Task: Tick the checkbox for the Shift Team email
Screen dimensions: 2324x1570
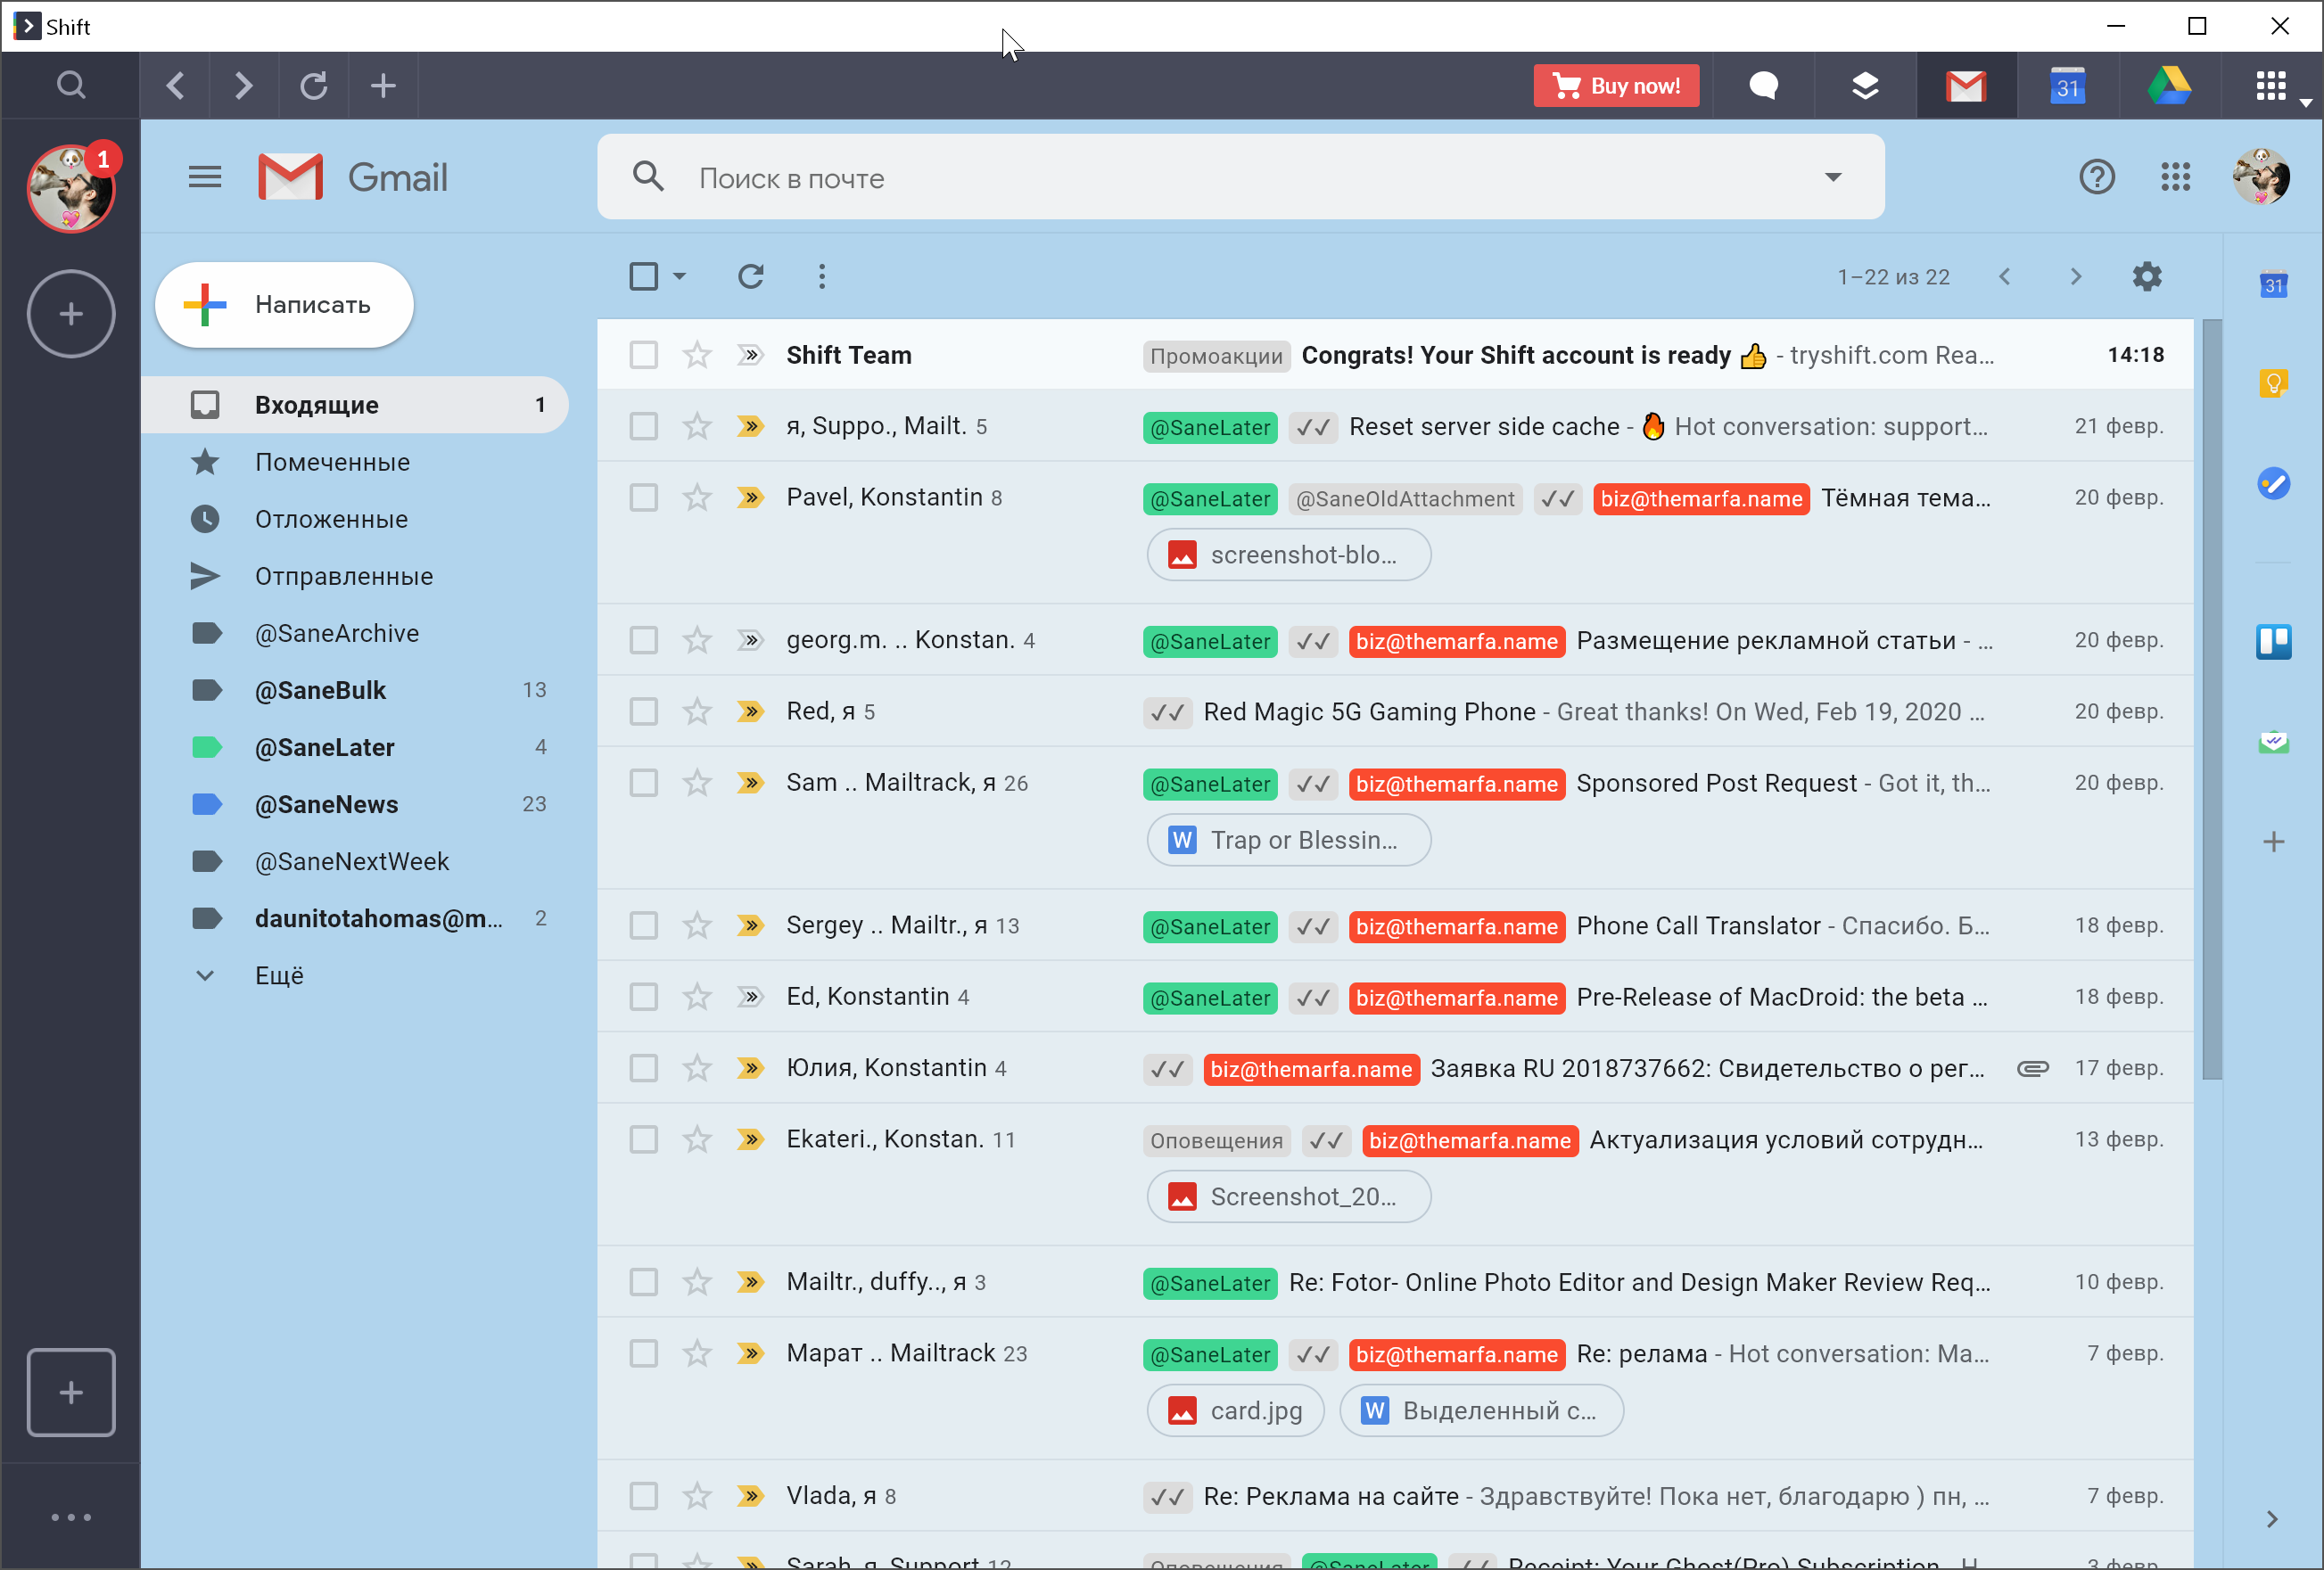Action: tap(644, 355)
